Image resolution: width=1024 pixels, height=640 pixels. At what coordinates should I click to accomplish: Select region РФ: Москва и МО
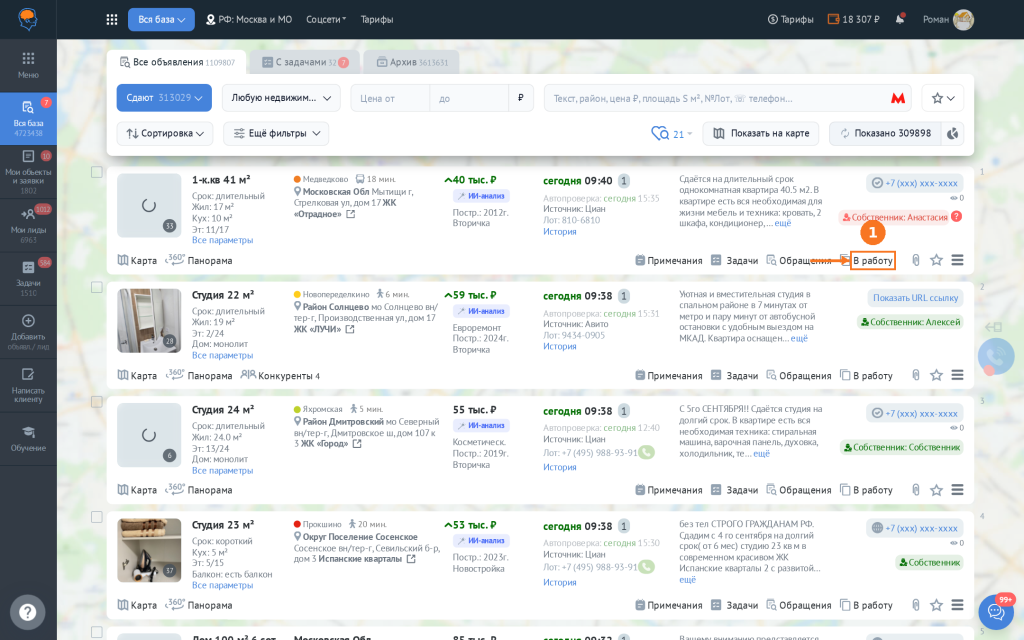[249, 20]
